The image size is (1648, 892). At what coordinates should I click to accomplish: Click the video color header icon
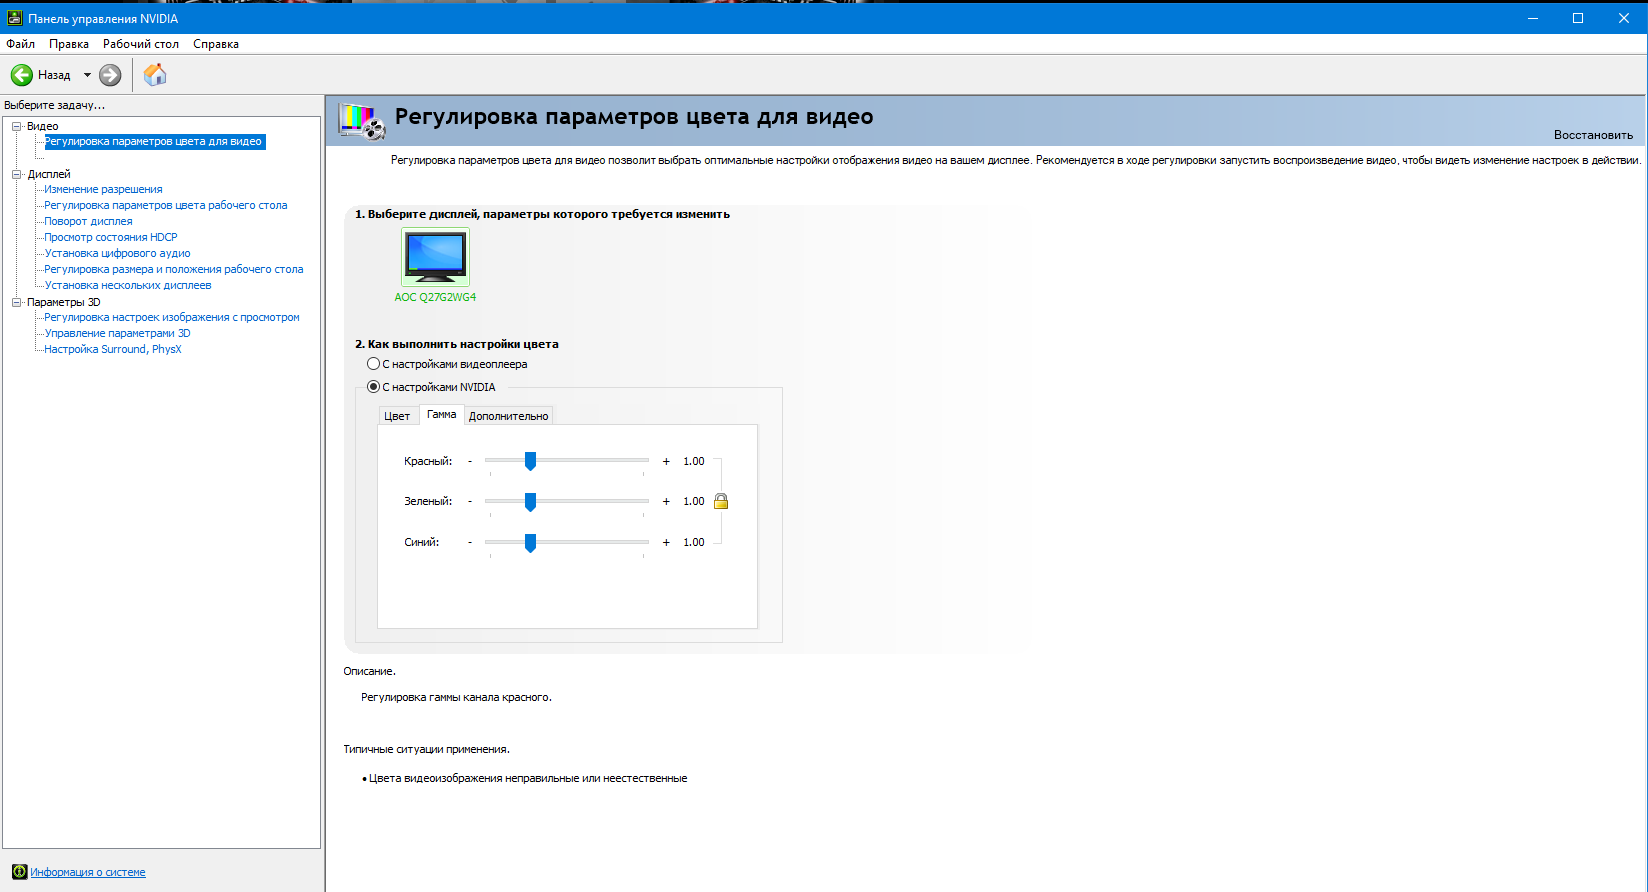click(362, 121)
